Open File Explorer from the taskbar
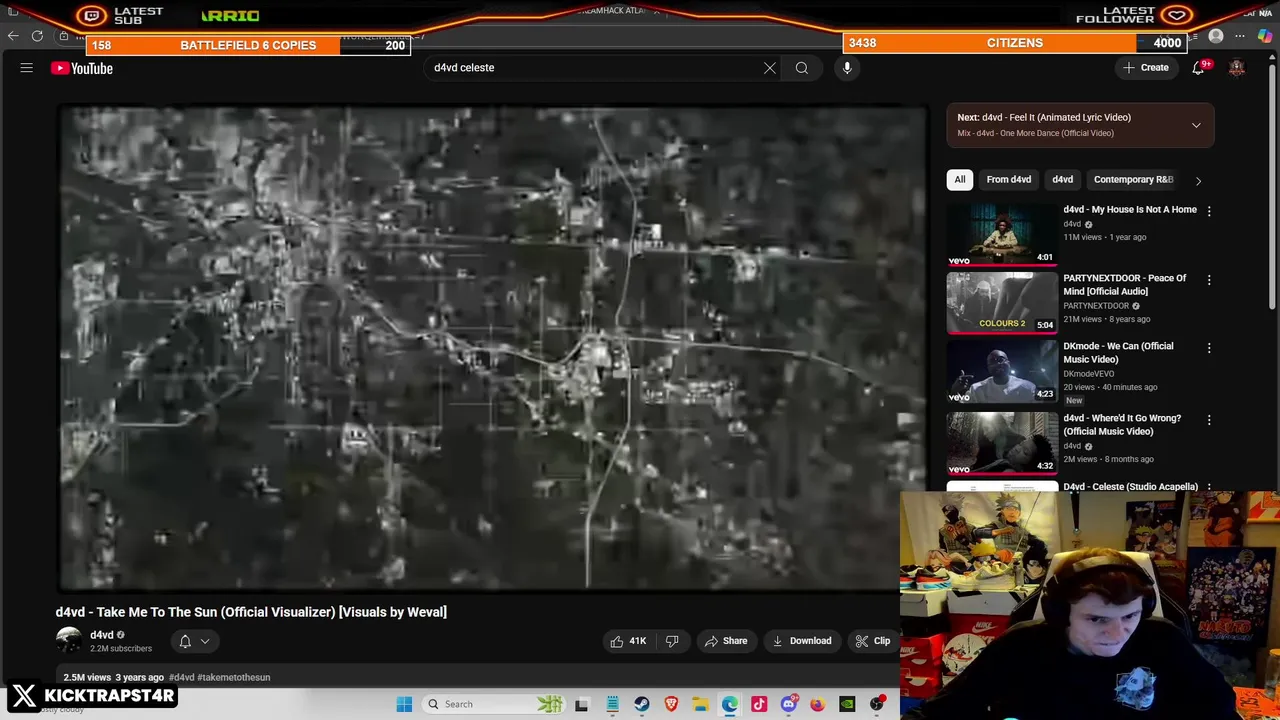This screenshot has width=1280, height=720. tap(700, 704)
